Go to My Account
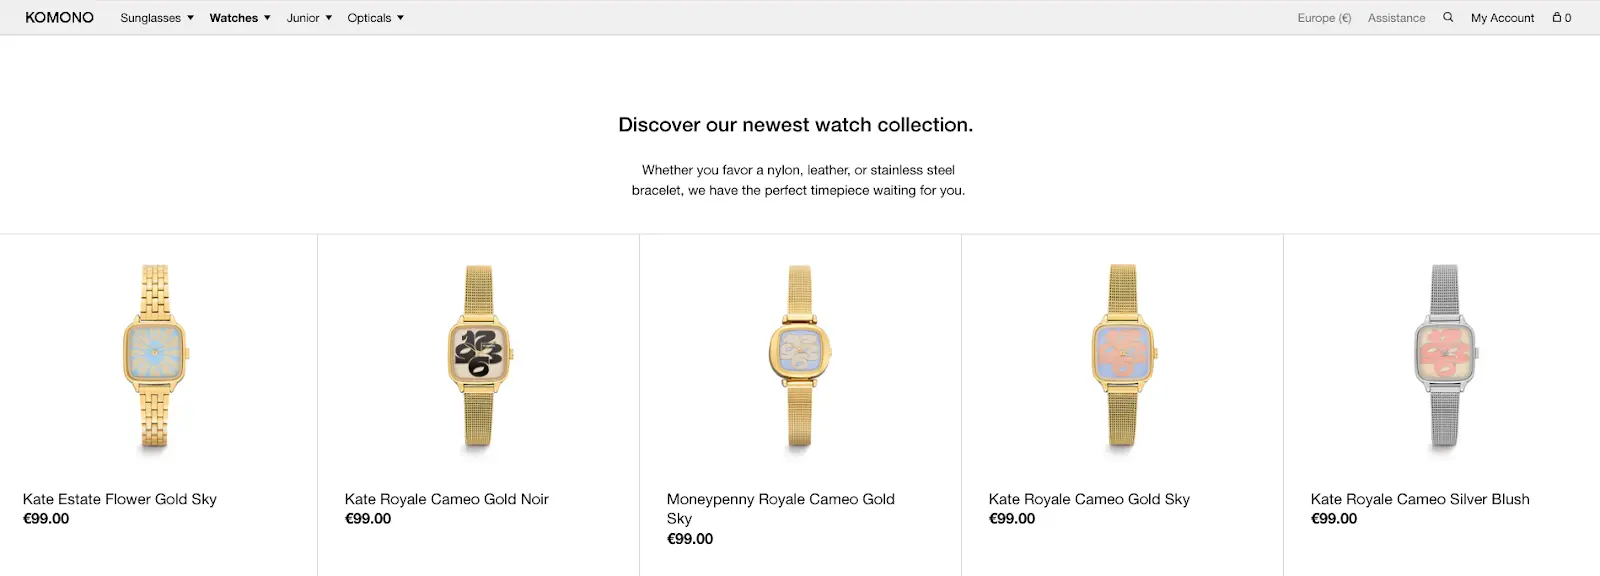The image size is (1600, 576). coord(1502,18)
